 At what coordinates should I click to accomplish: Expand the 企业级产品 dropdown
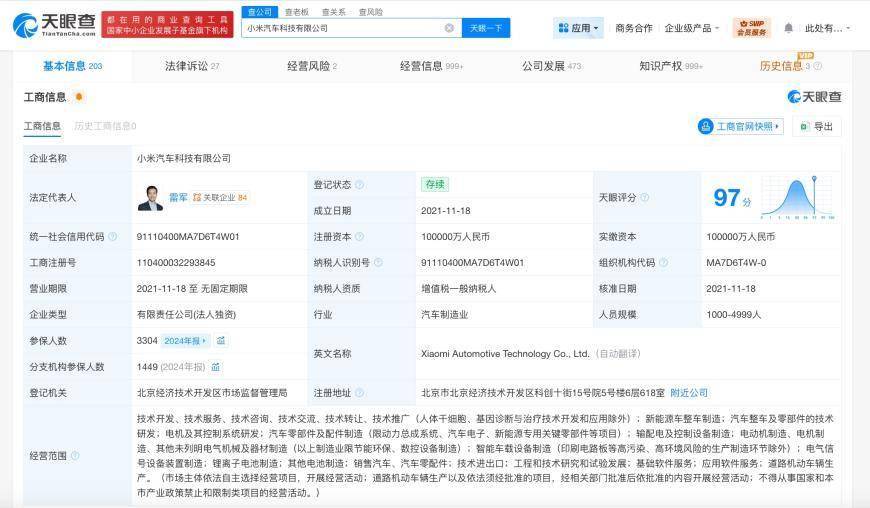(x=692, y=28)
